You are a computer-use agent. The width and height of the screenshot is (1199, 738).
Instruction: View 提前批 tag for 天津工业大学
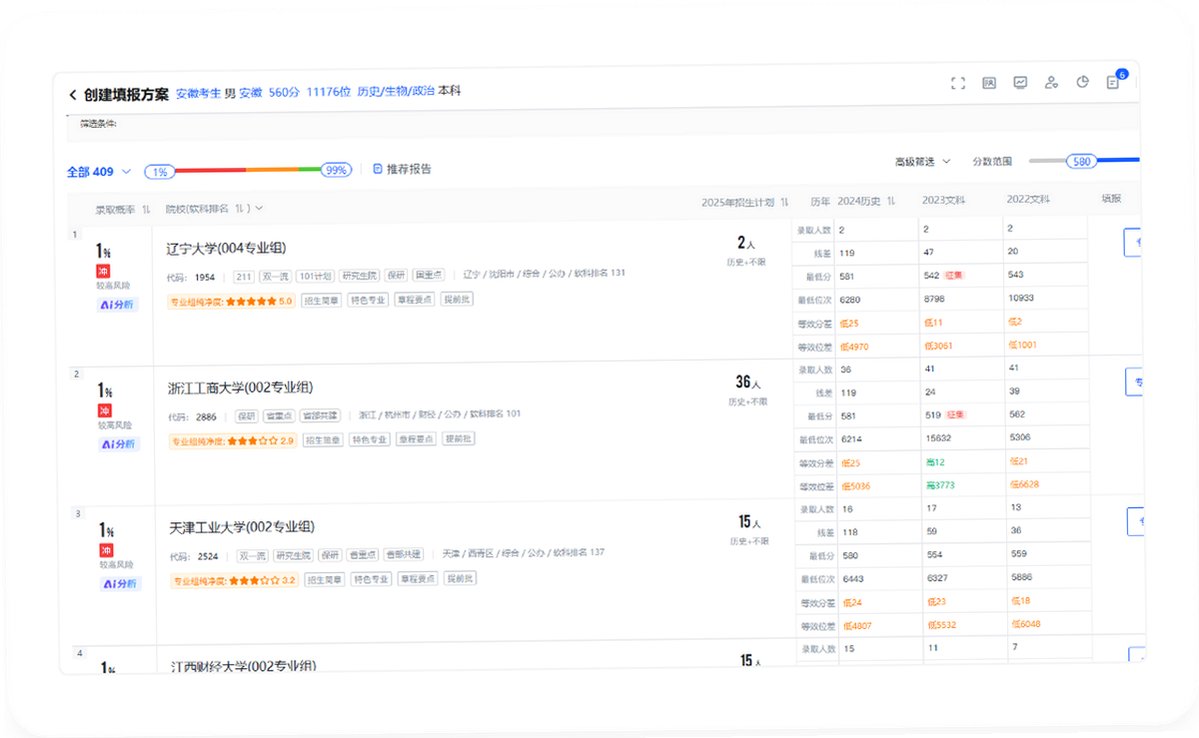[460, 578]
